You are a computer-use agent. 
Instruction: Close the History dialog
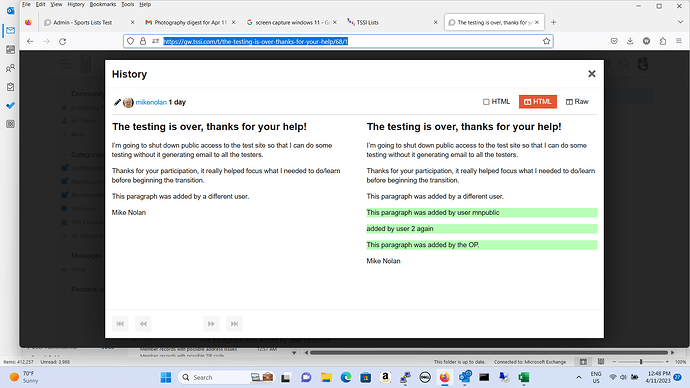point(592,74)
